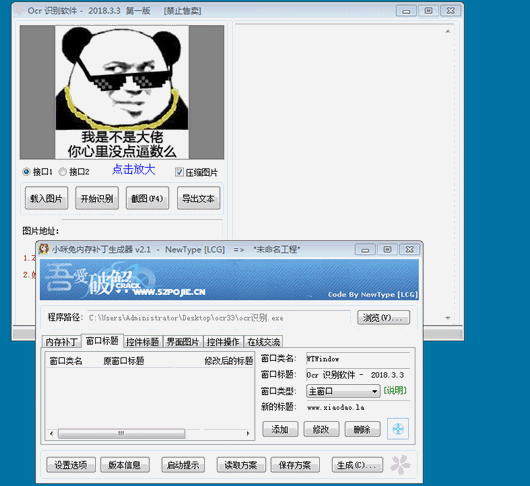
Task: Click the pink flower icon
Action: click(x=400, y=465)
